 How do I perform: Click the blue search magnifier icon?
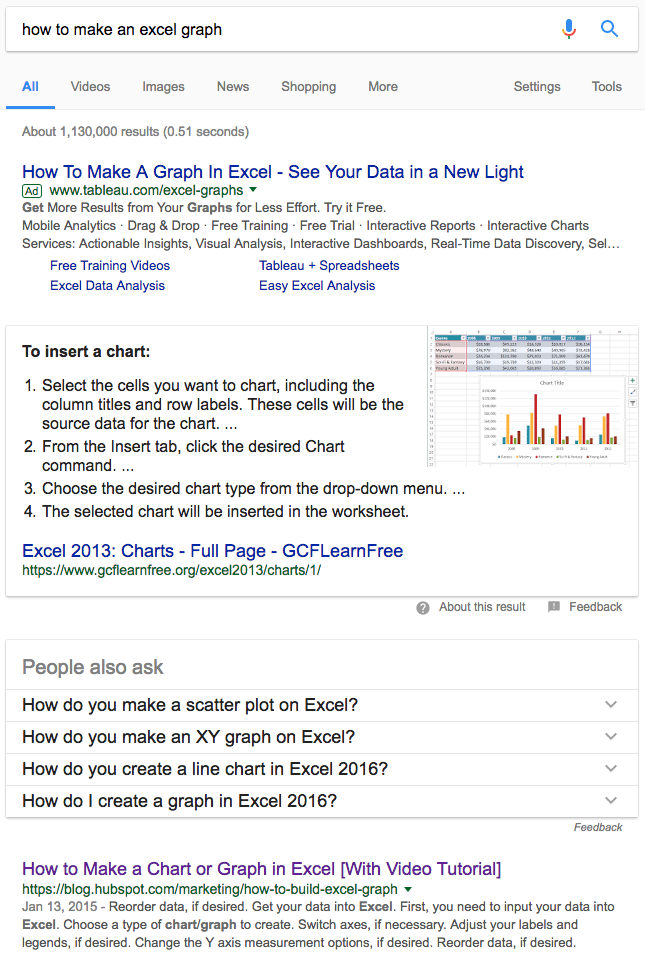(x=609, y=29)
